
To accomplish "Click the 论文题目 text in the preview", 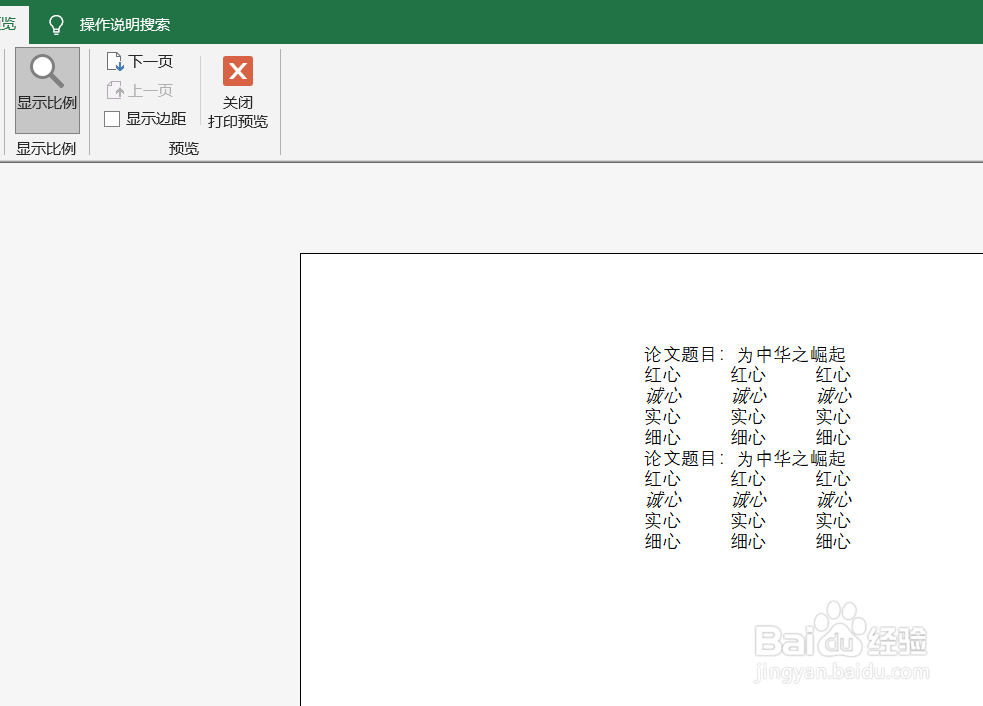I will pos(678,352).
